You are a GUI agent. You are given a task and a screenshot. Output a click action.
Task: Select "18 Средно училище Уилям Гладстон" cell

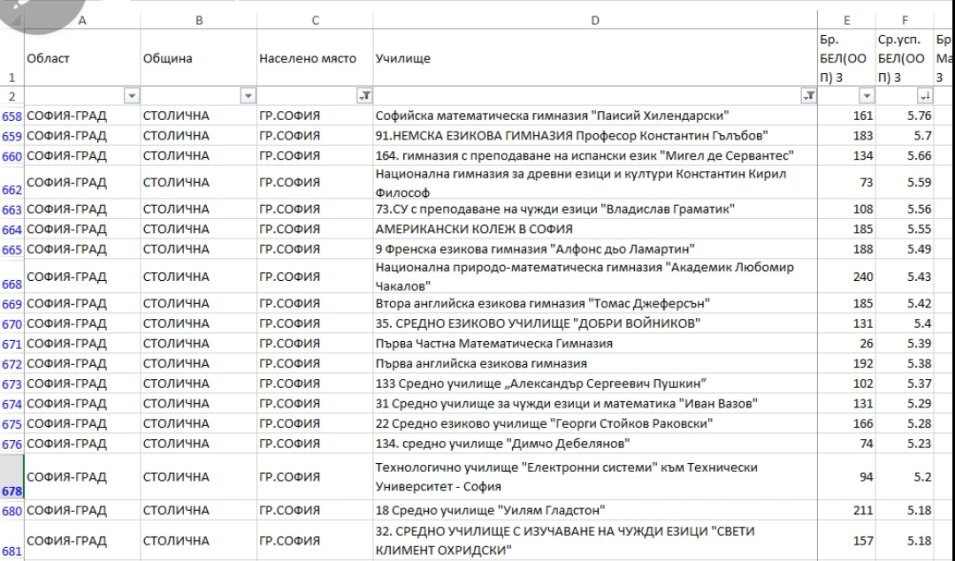595,512
